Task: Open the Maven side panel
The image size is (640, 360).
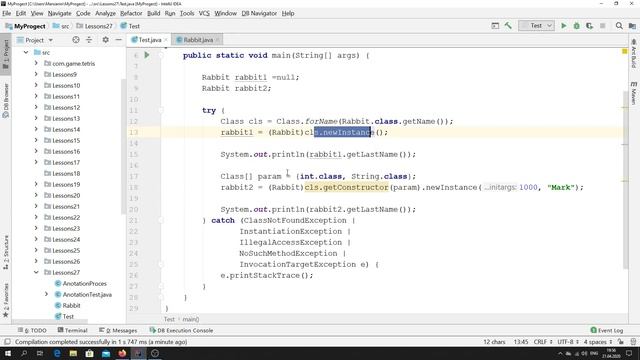Action: click(x=633, y=93)
